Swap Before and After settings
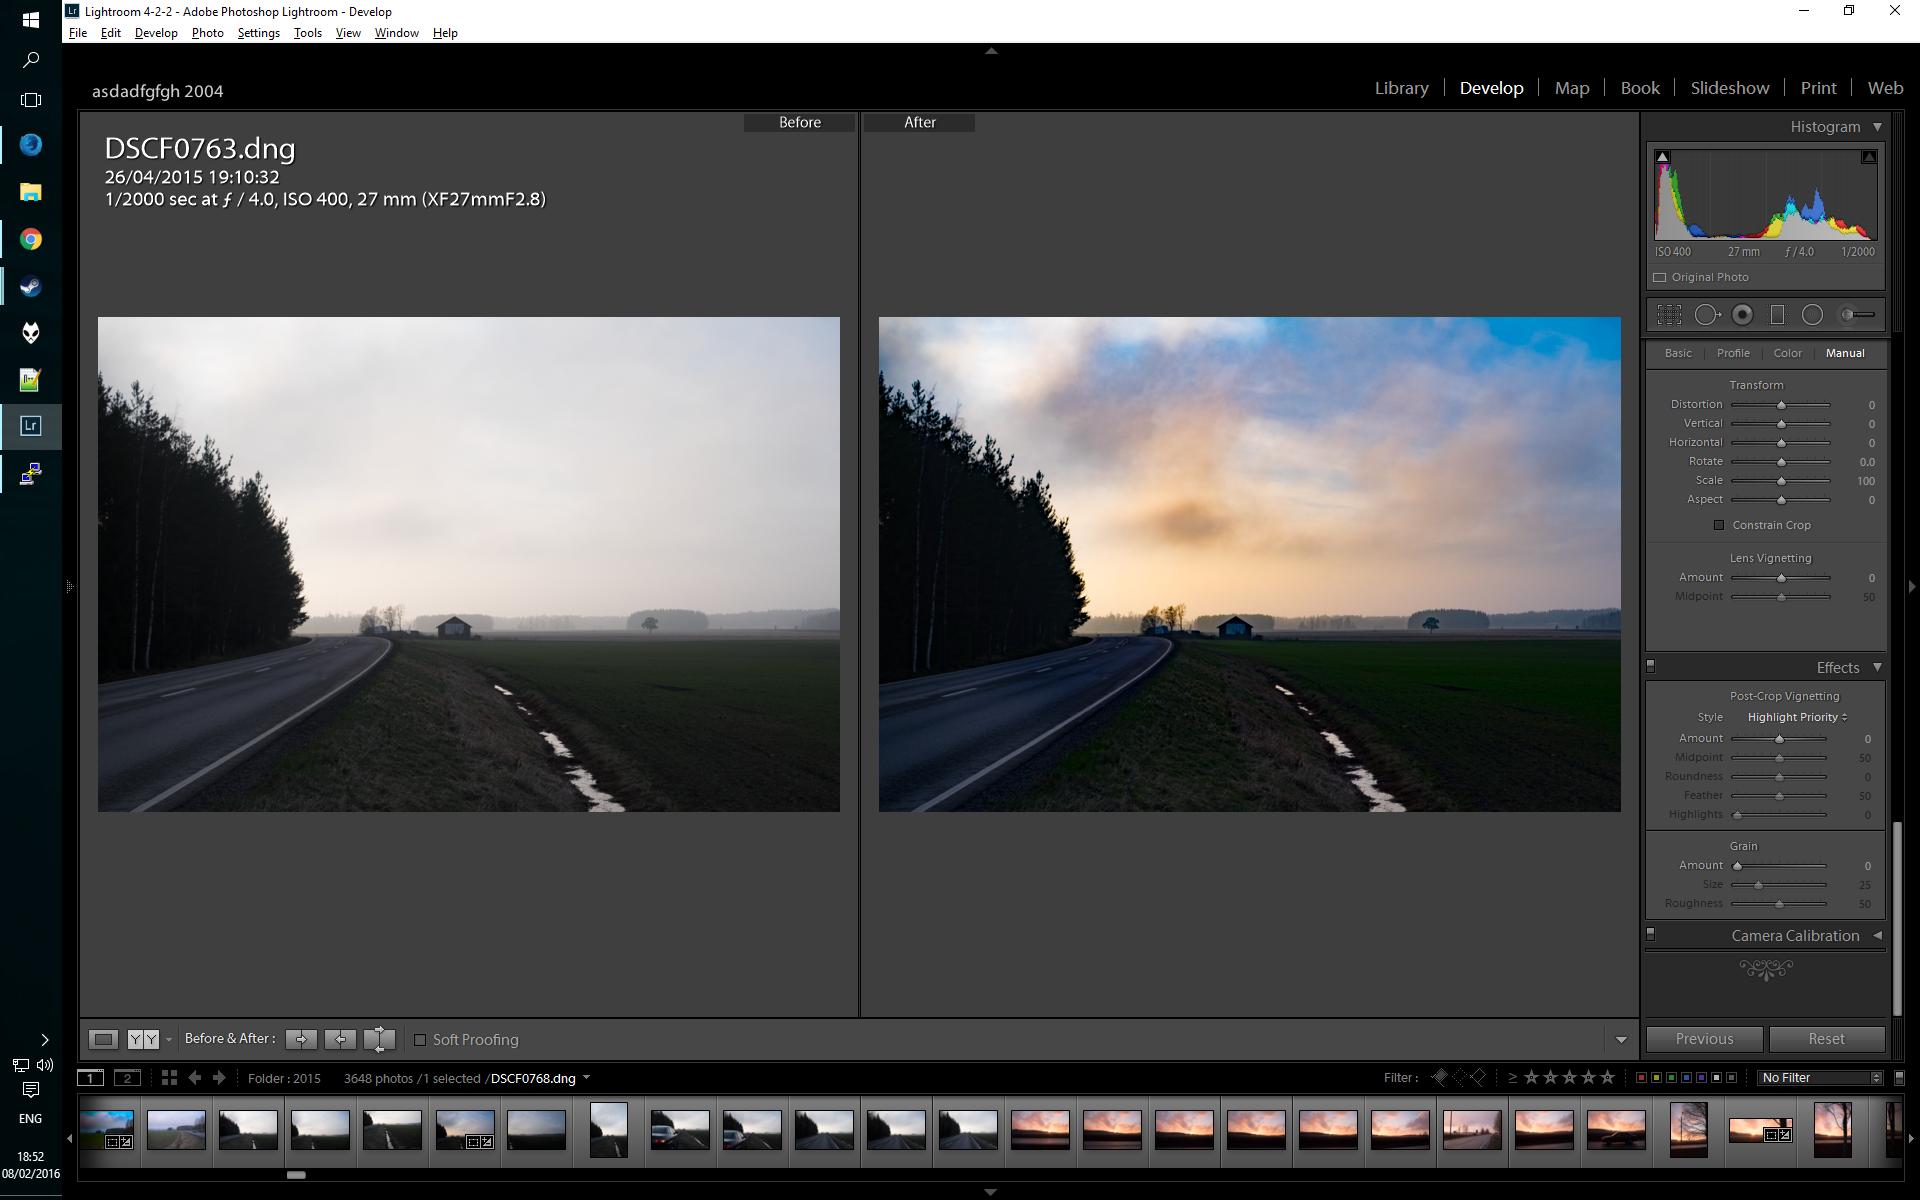Image resolution: width=1920 pixels, height=1200 pixels. (379, 1039)
